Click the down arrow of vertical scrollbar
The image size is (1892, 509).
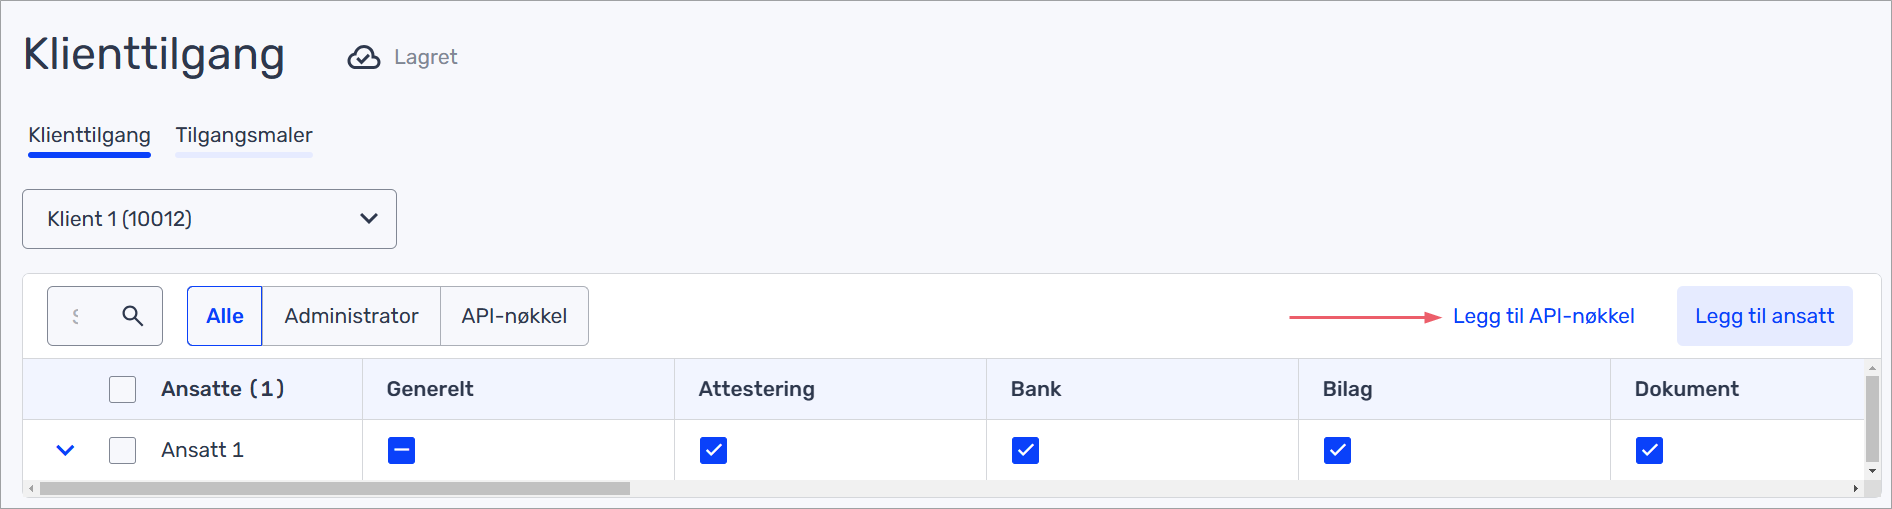click(1872, 471)
